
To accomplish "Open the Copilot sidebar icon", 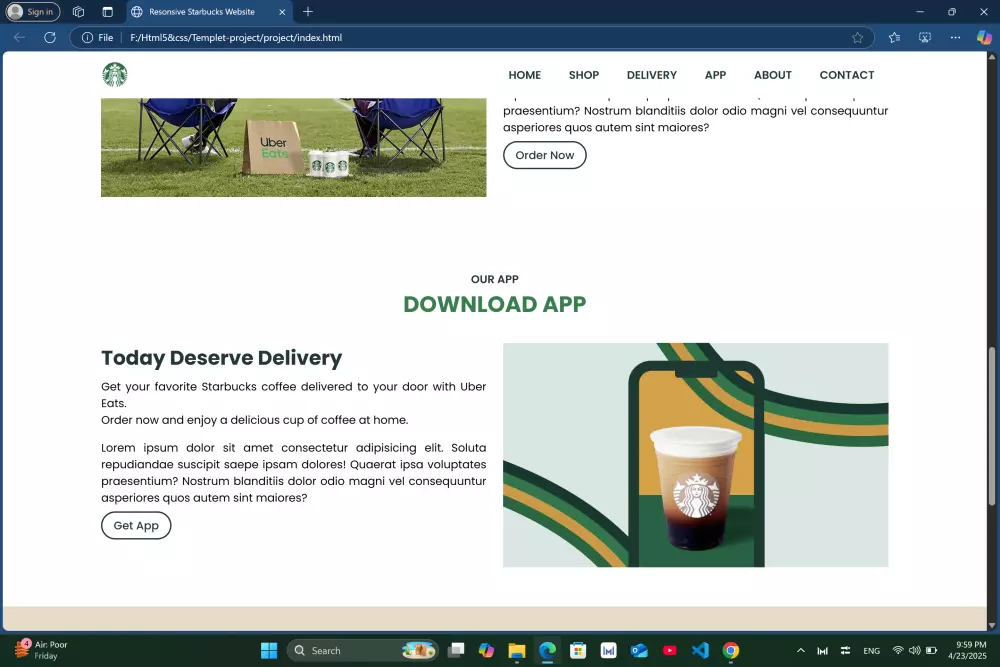I will tap(984, 38).
